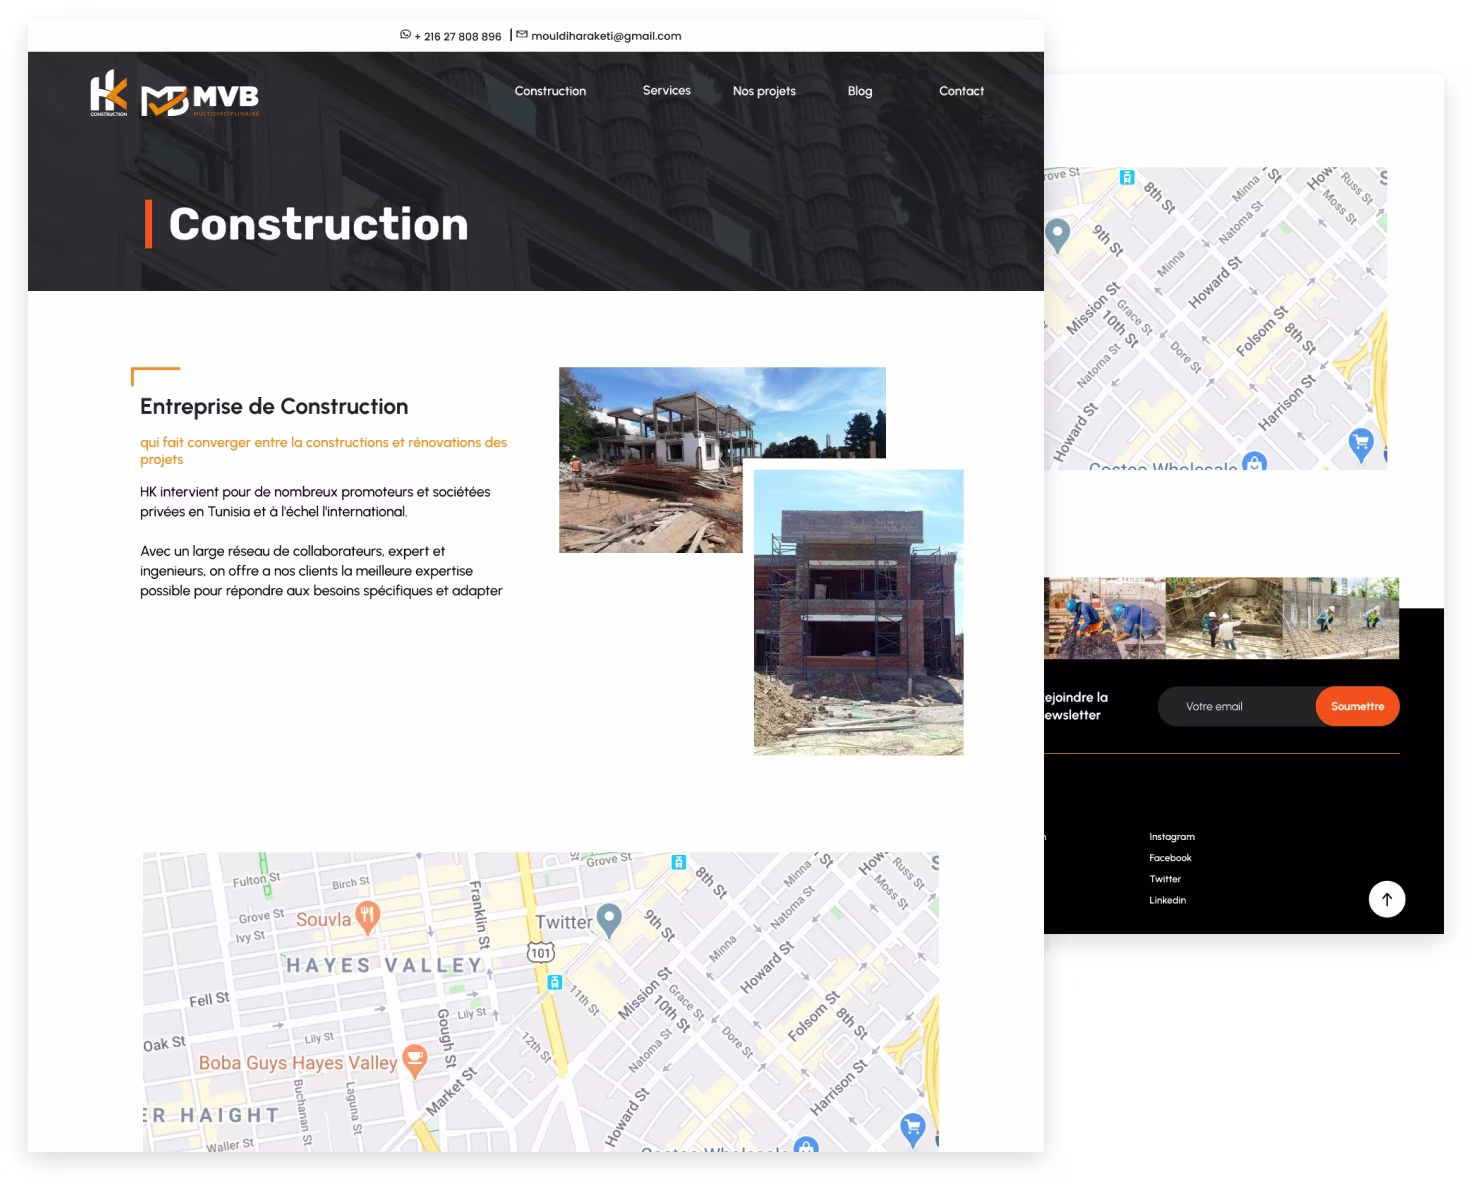
Task: Open the Instagram footer link
Action: pos(1172,837)
